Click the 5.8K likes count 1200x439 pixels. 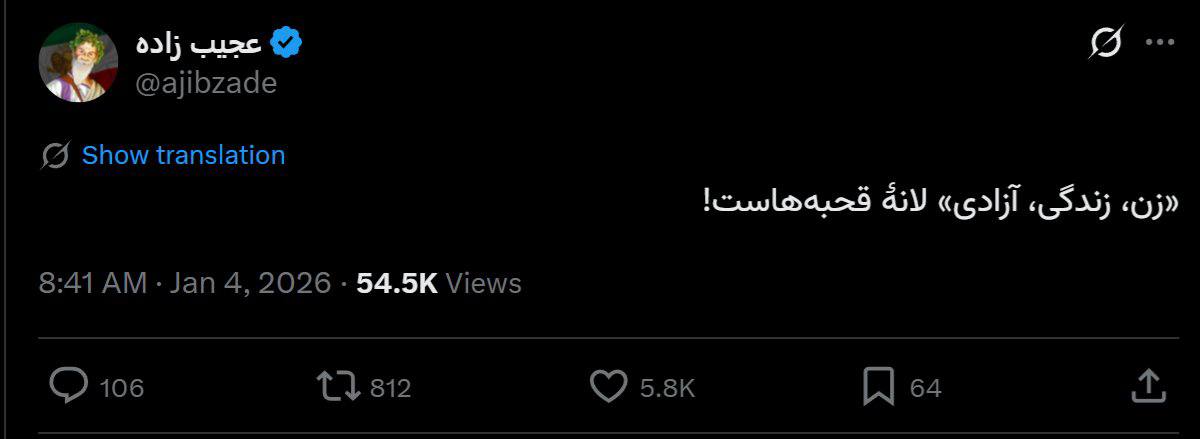click(667, 388)
